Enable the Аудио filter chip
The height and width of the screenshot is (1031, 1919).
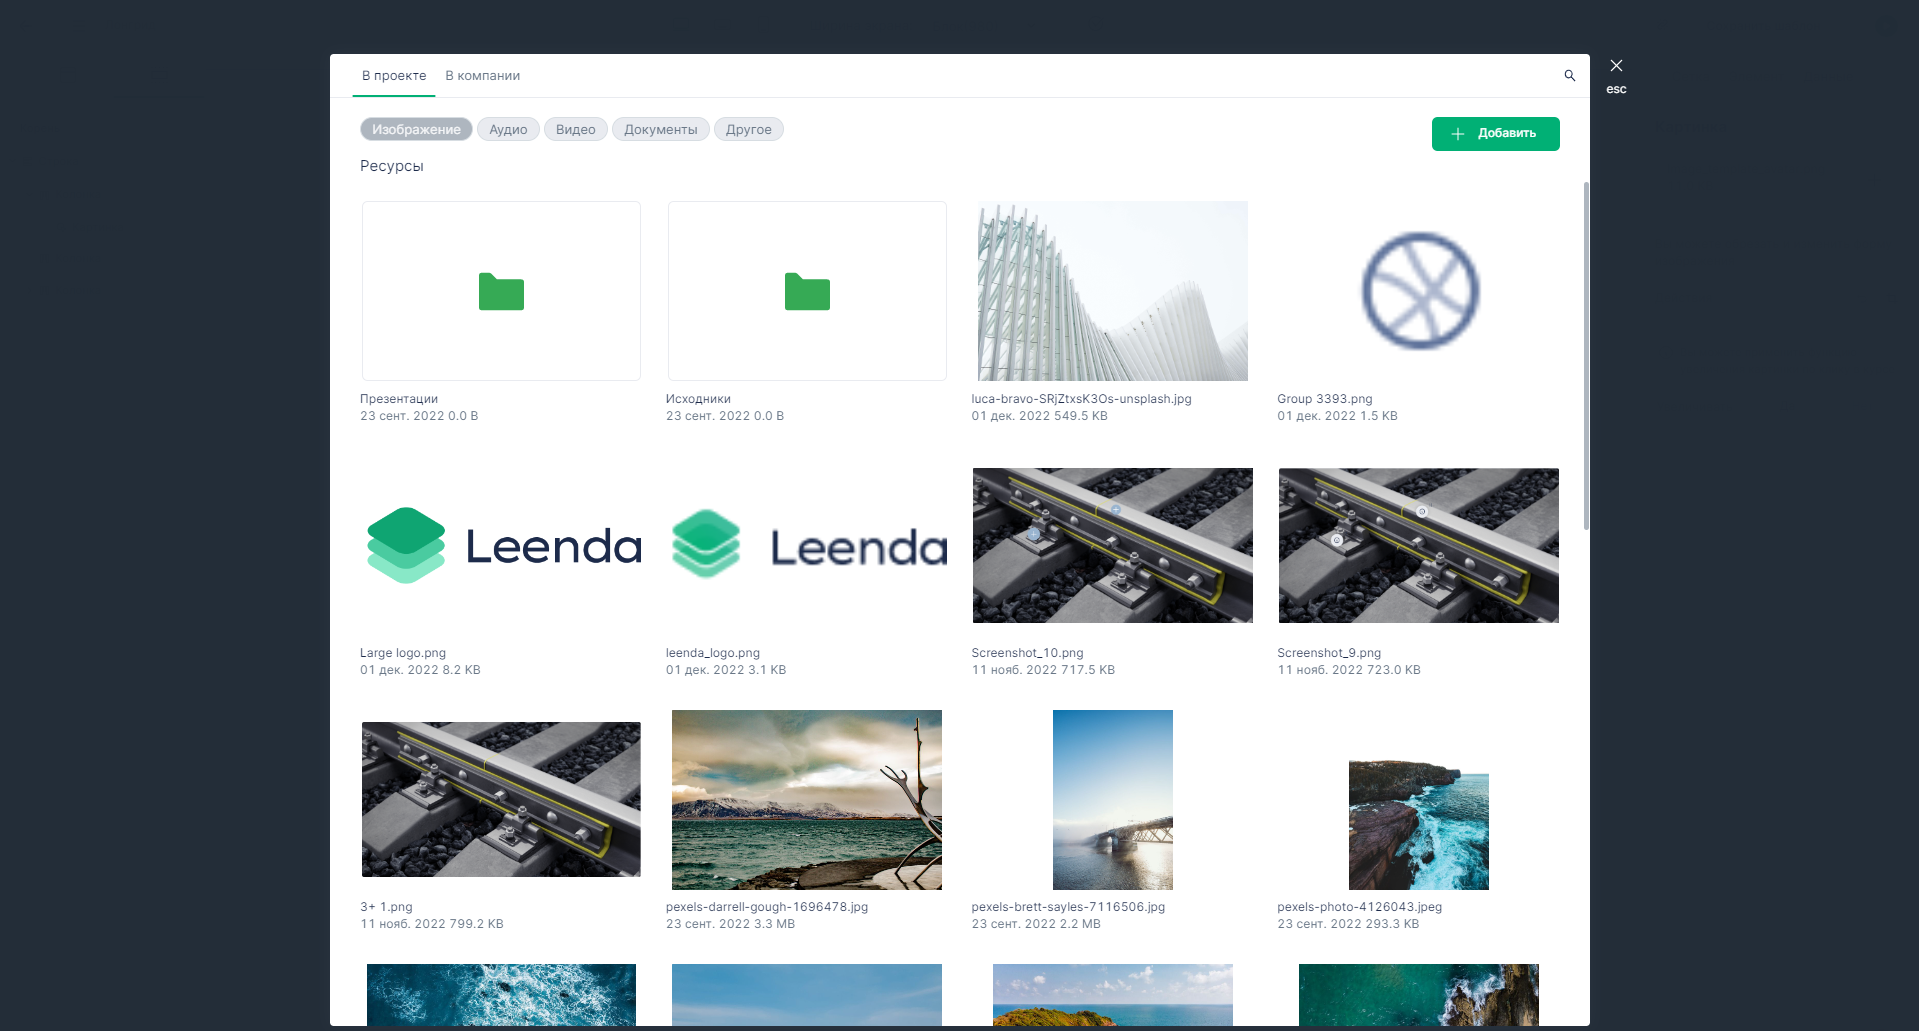tap(508, 130)
